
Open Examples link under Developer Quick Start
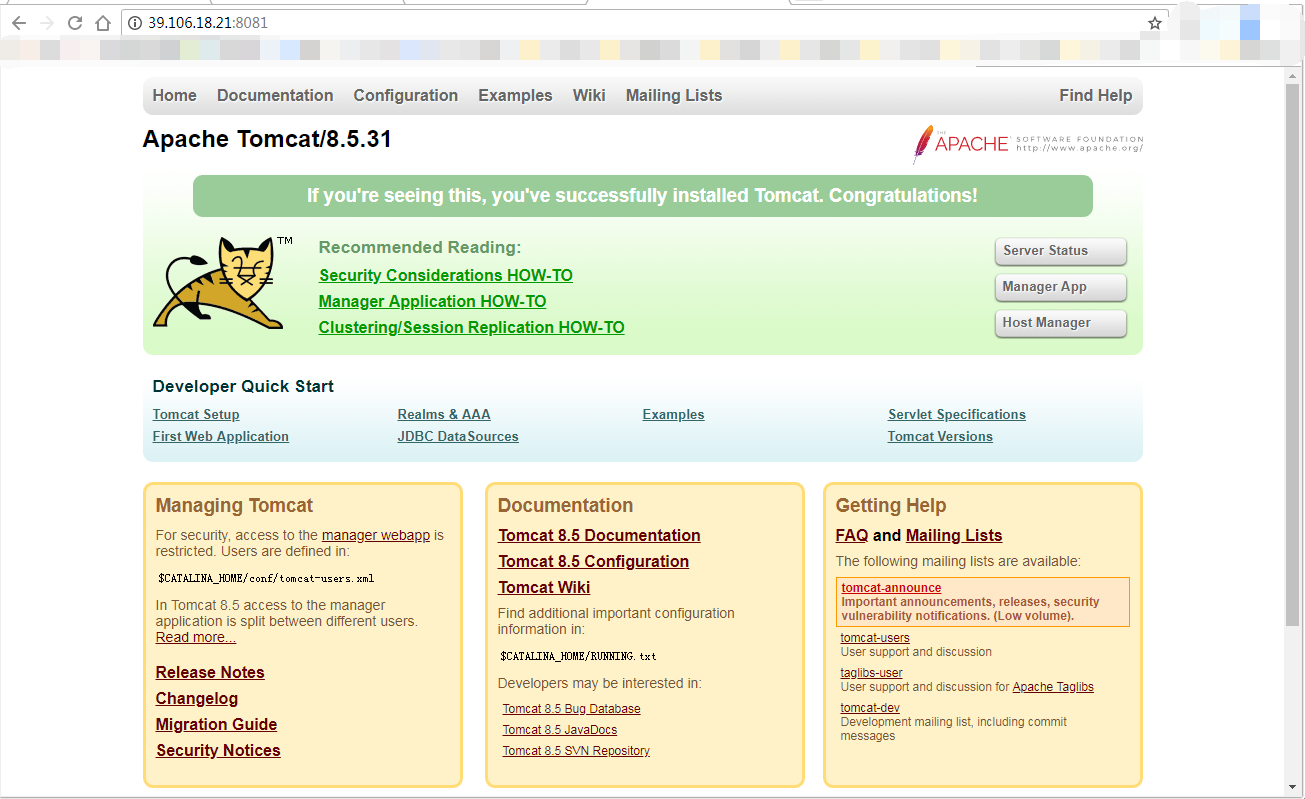673,414
